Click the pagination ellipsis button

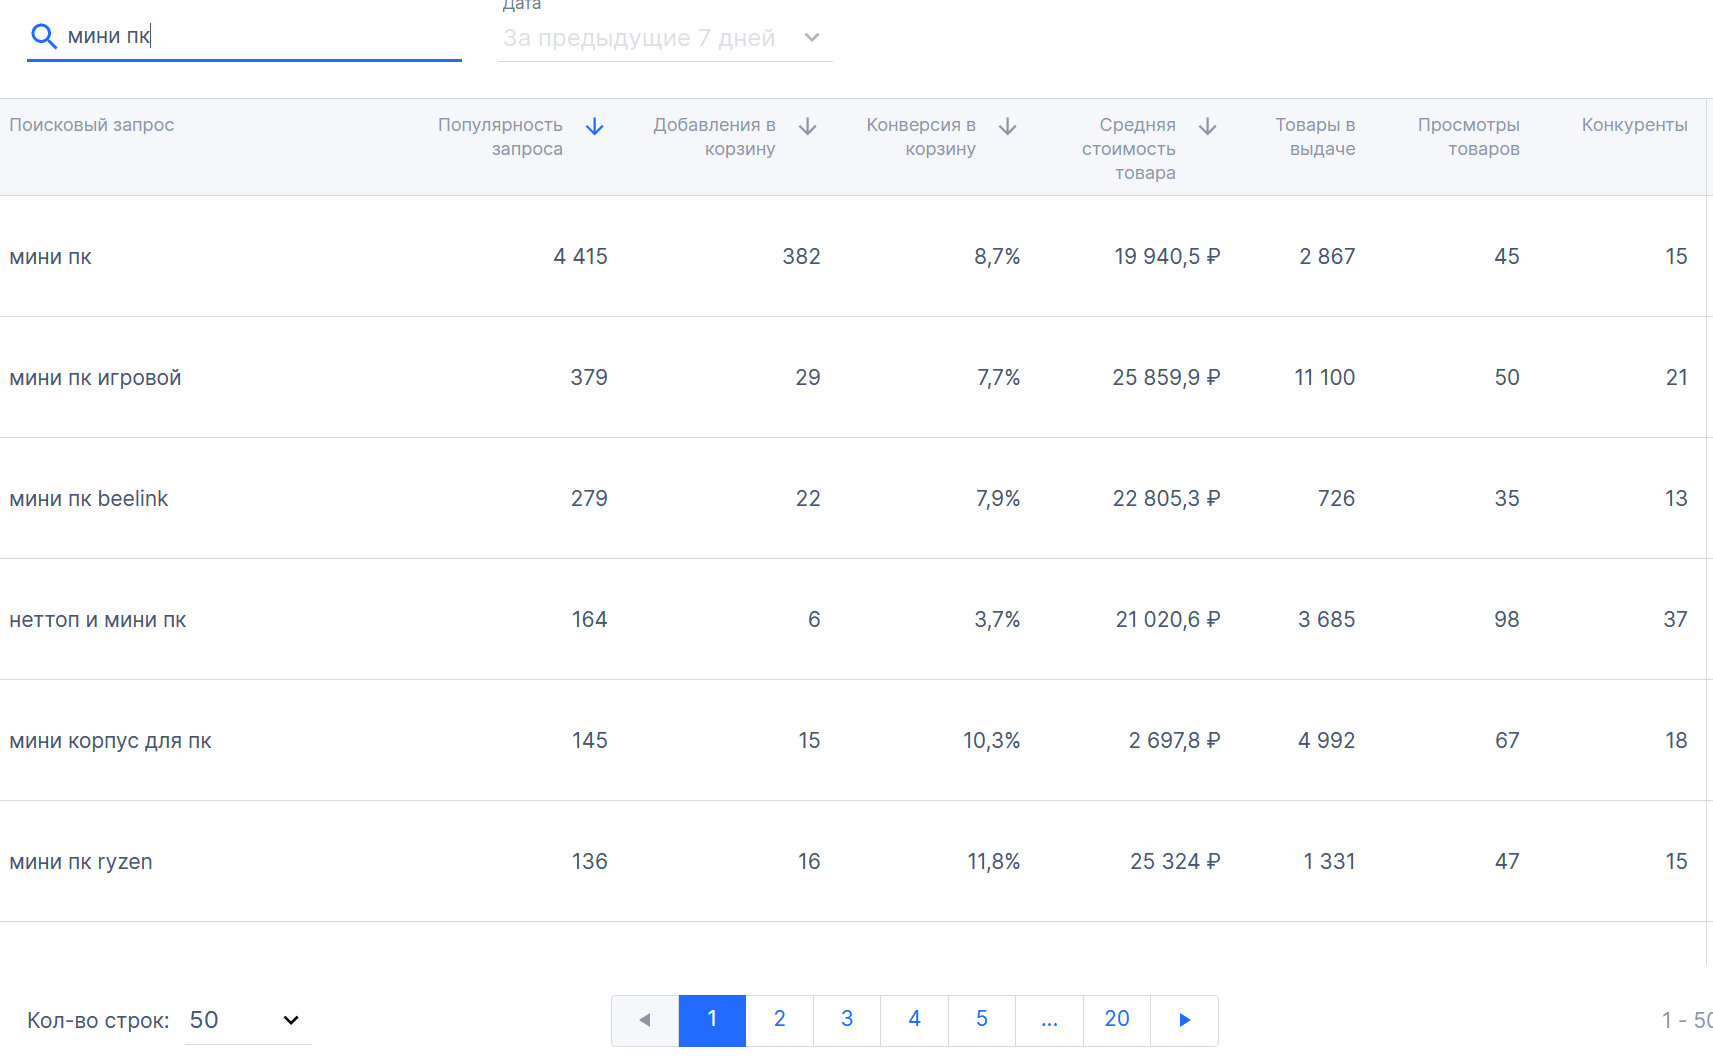pyautogui.click(x=1049, y=1020)
